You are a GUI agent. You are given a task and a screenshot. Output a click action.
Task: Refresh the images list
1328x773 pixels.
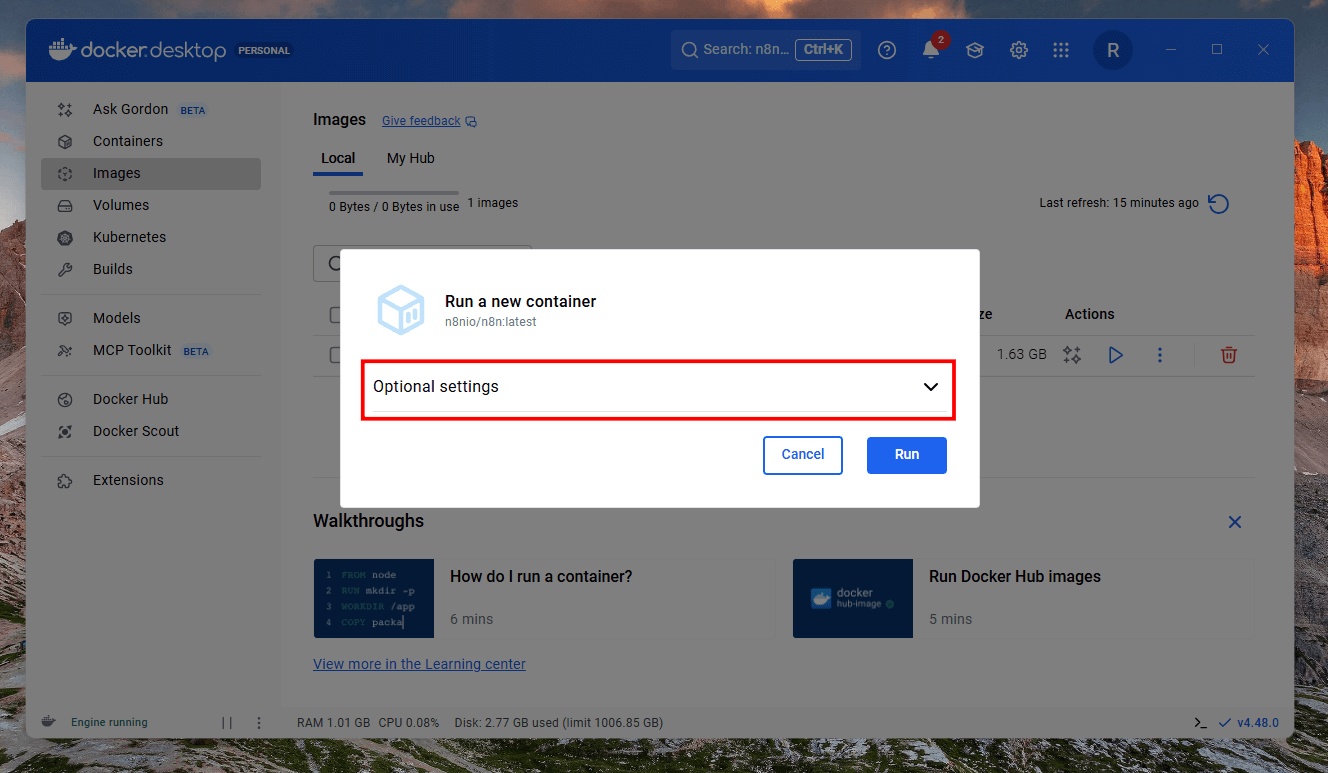pos(1218,204)
